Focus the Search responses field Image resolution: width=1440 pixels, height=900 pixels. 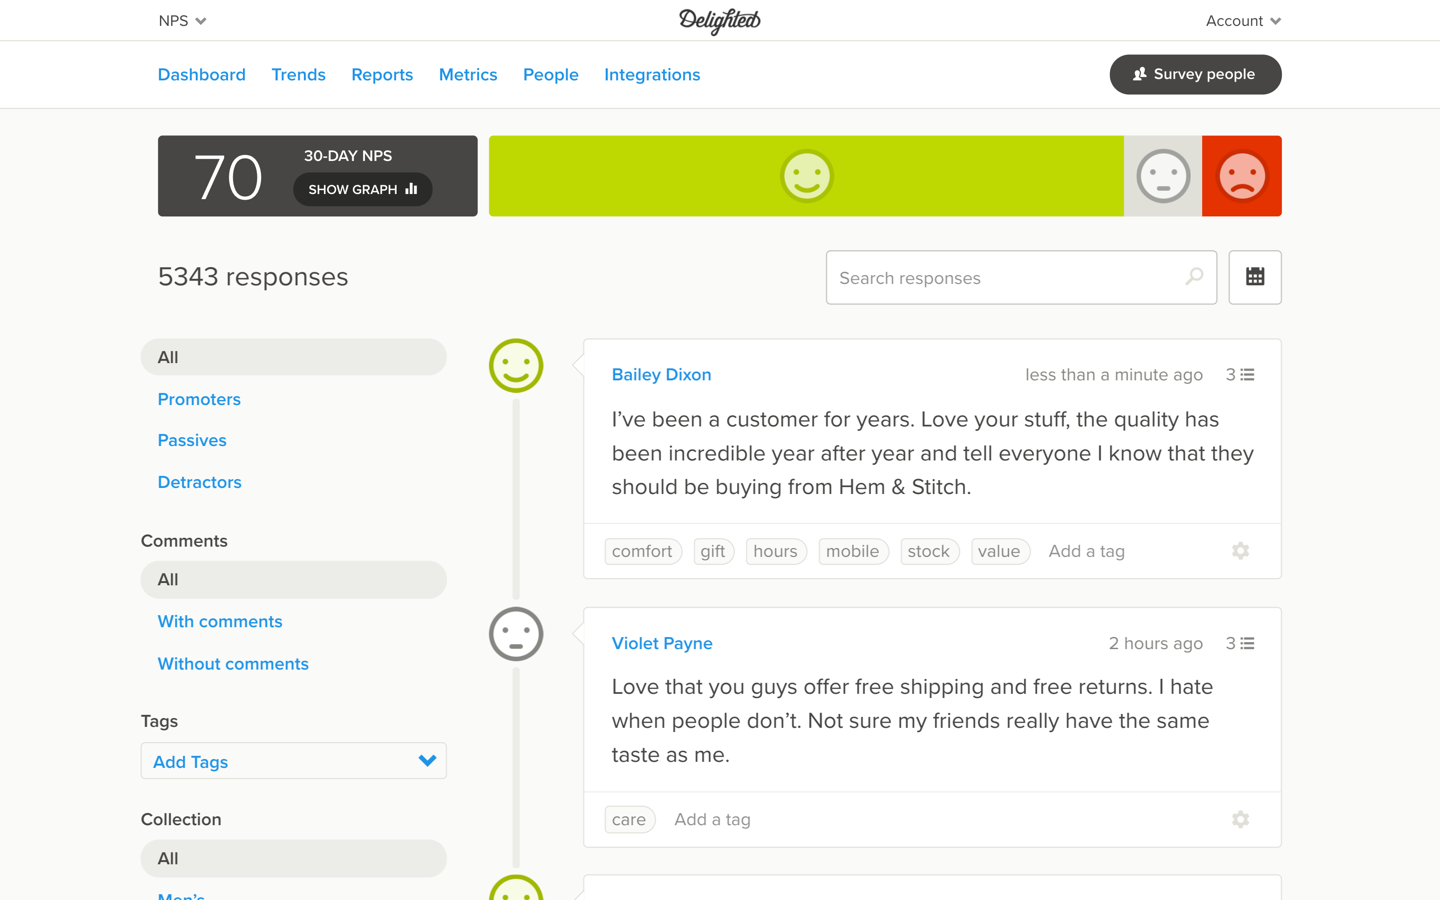click(1008, 278)
